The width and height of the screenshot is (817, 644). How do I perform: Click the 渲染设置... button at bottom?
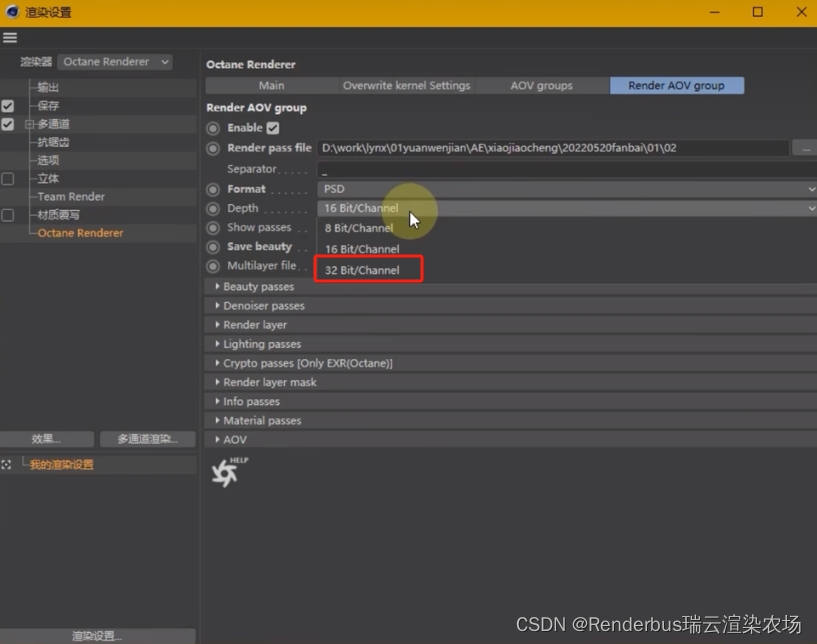coord(97,636)
